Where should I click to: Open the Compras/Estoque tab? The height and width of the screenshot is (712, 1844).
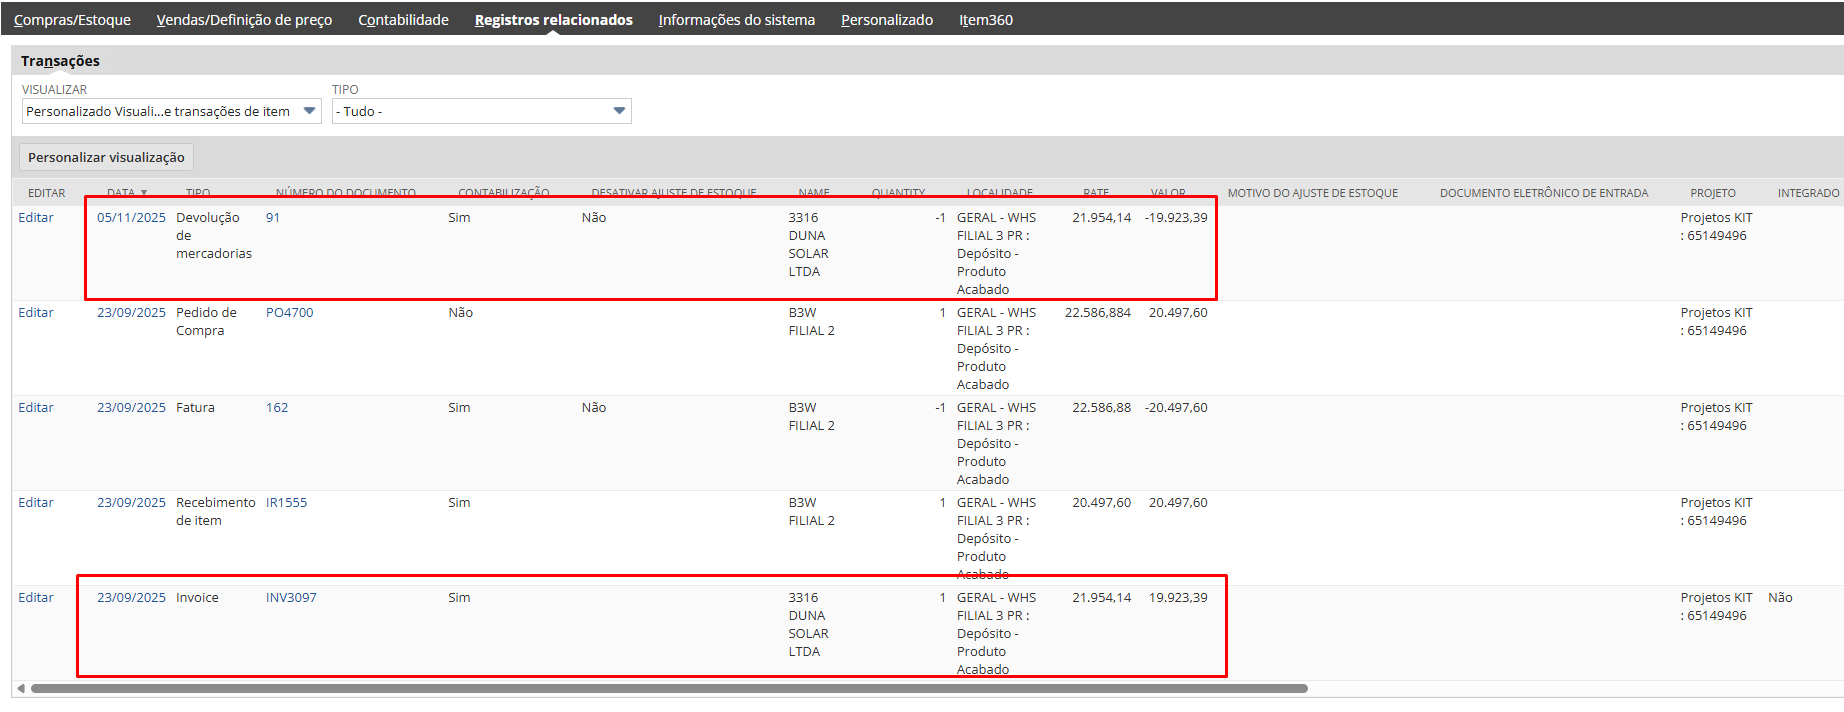(x=72, y=20)
